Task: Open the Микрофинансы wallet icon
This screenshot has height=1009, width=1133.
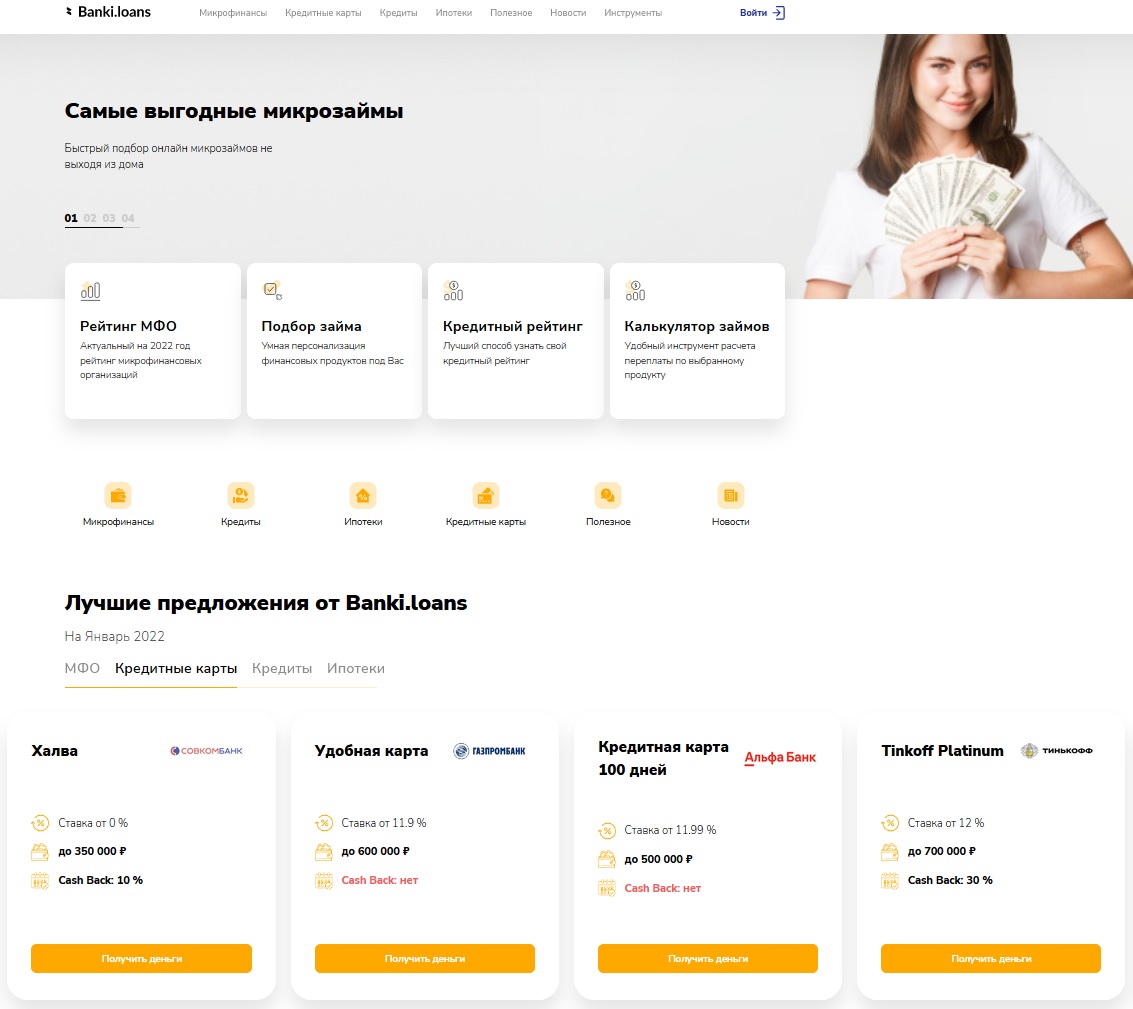Action: (118, 496)
